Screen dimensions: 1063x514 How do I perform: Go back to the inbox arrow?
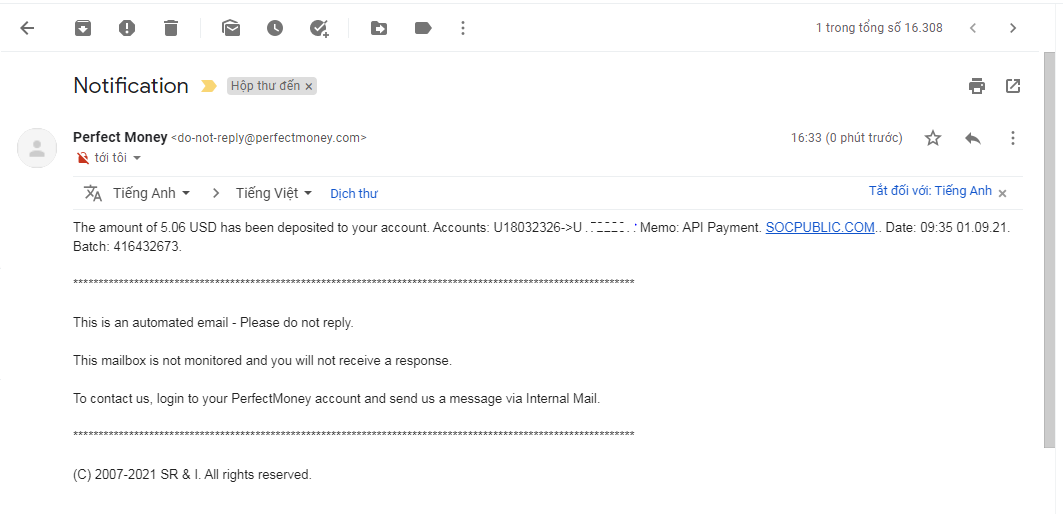(27, 28)
